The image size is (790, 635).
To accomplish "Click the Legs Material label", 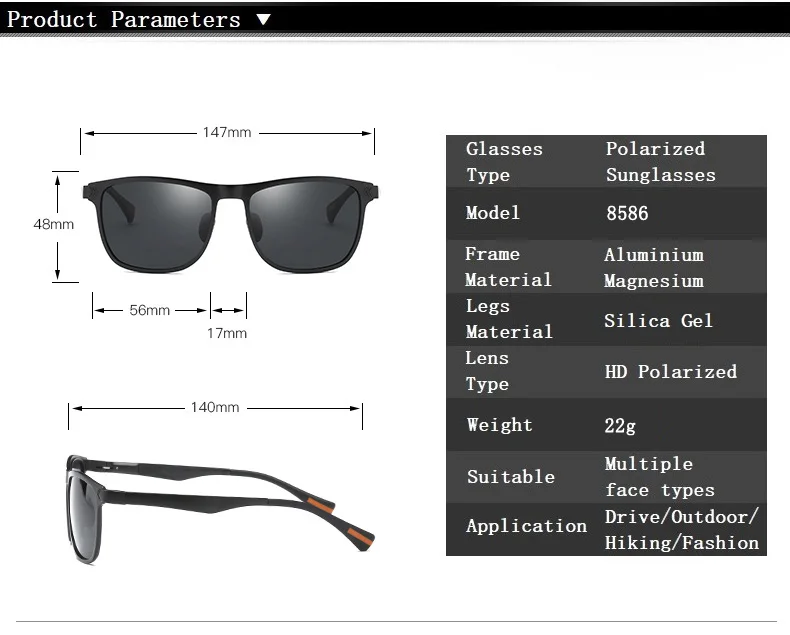I will 509,319.
